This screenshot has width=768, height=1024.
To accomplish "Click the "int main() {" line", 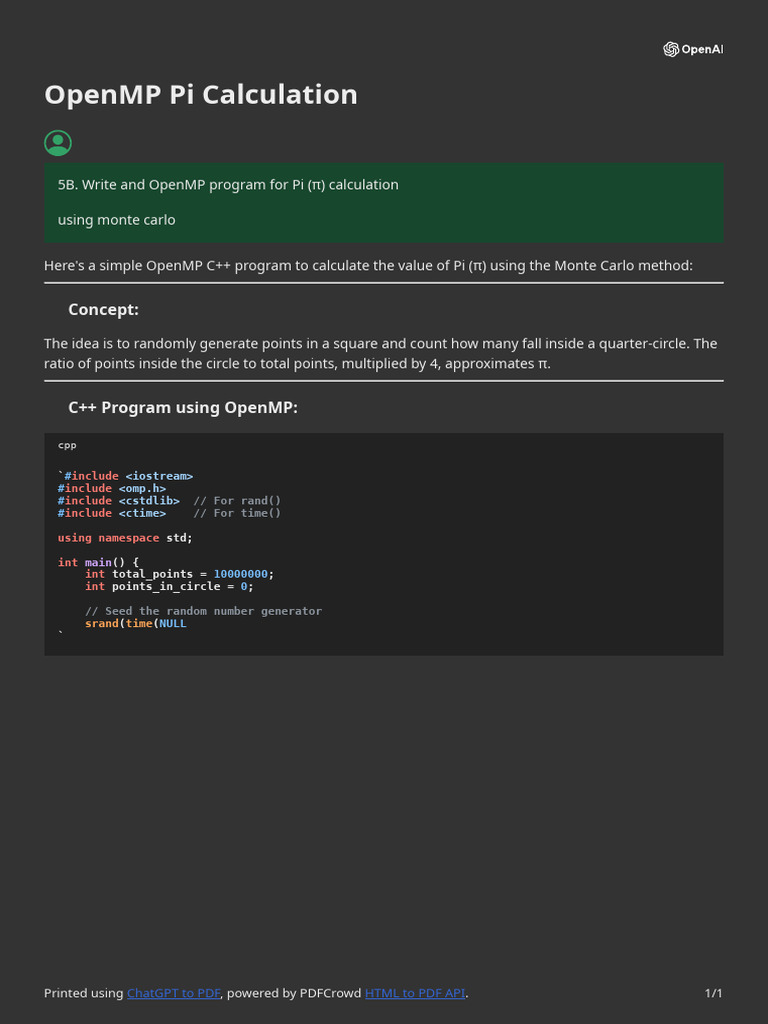I will [99, 562].
